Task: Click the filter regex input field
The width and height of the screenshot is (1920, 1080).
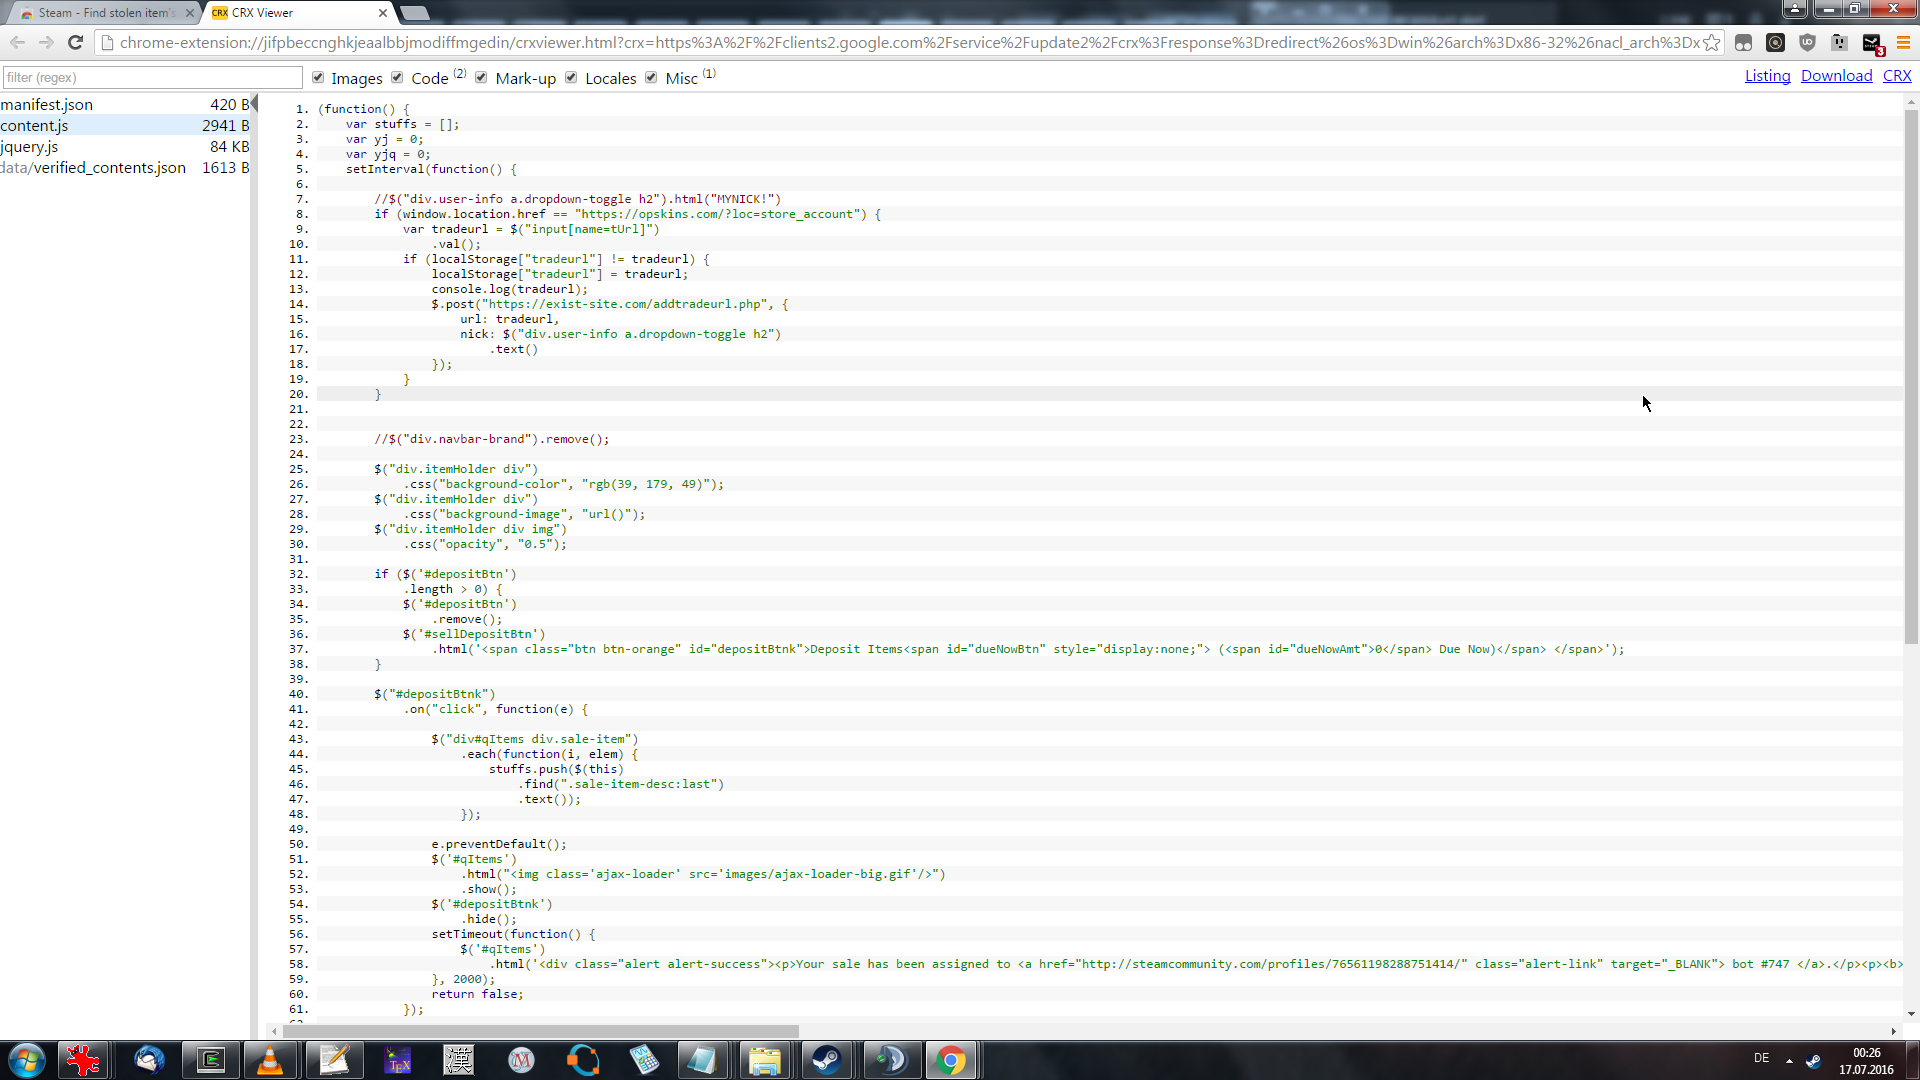Action: click(152, 77)
